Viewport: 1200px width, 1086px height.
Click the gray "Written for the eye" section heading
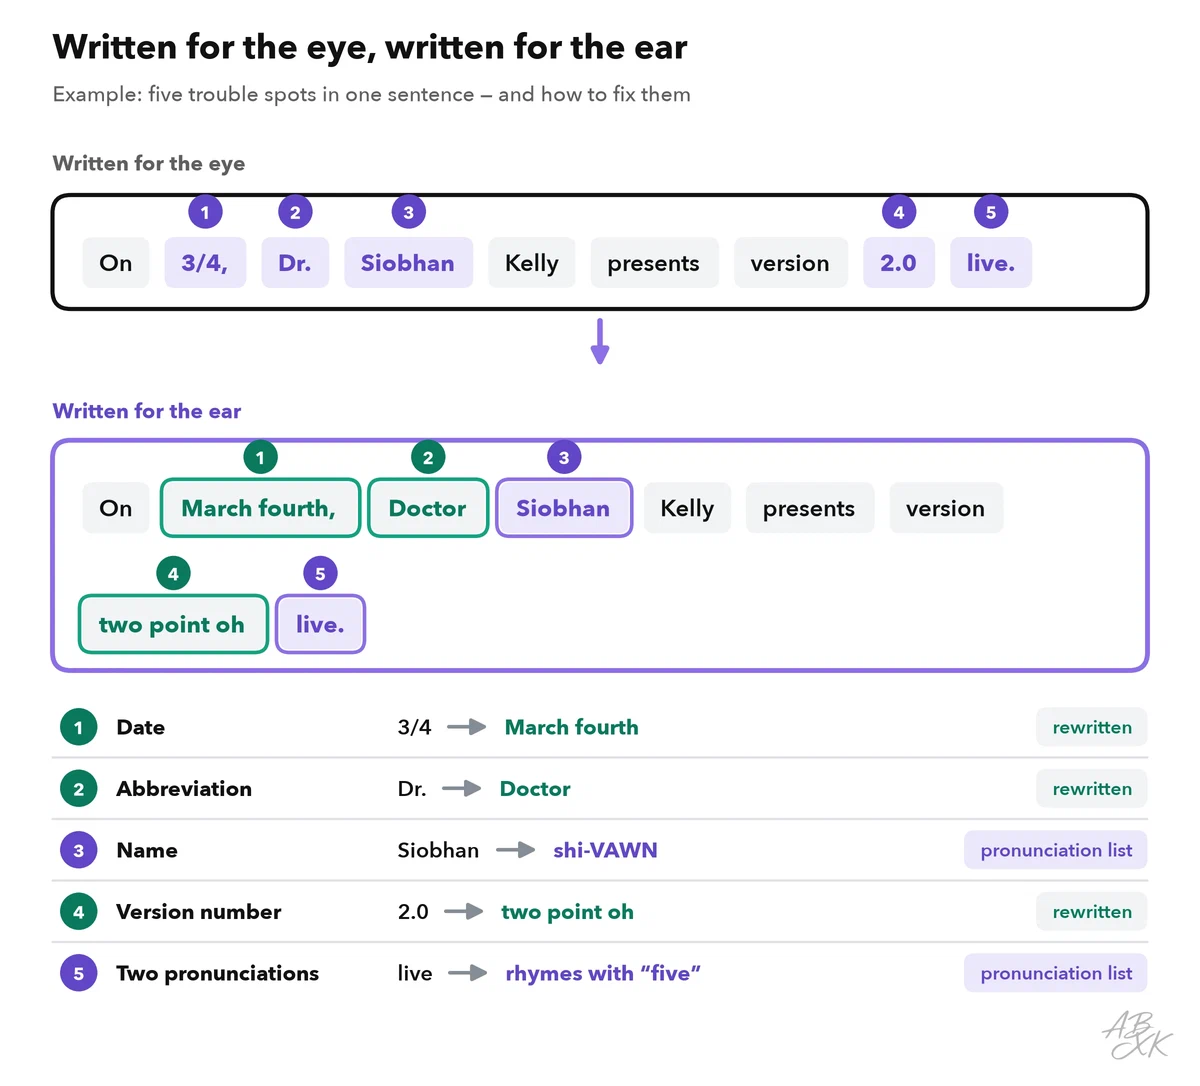(149, 163)
